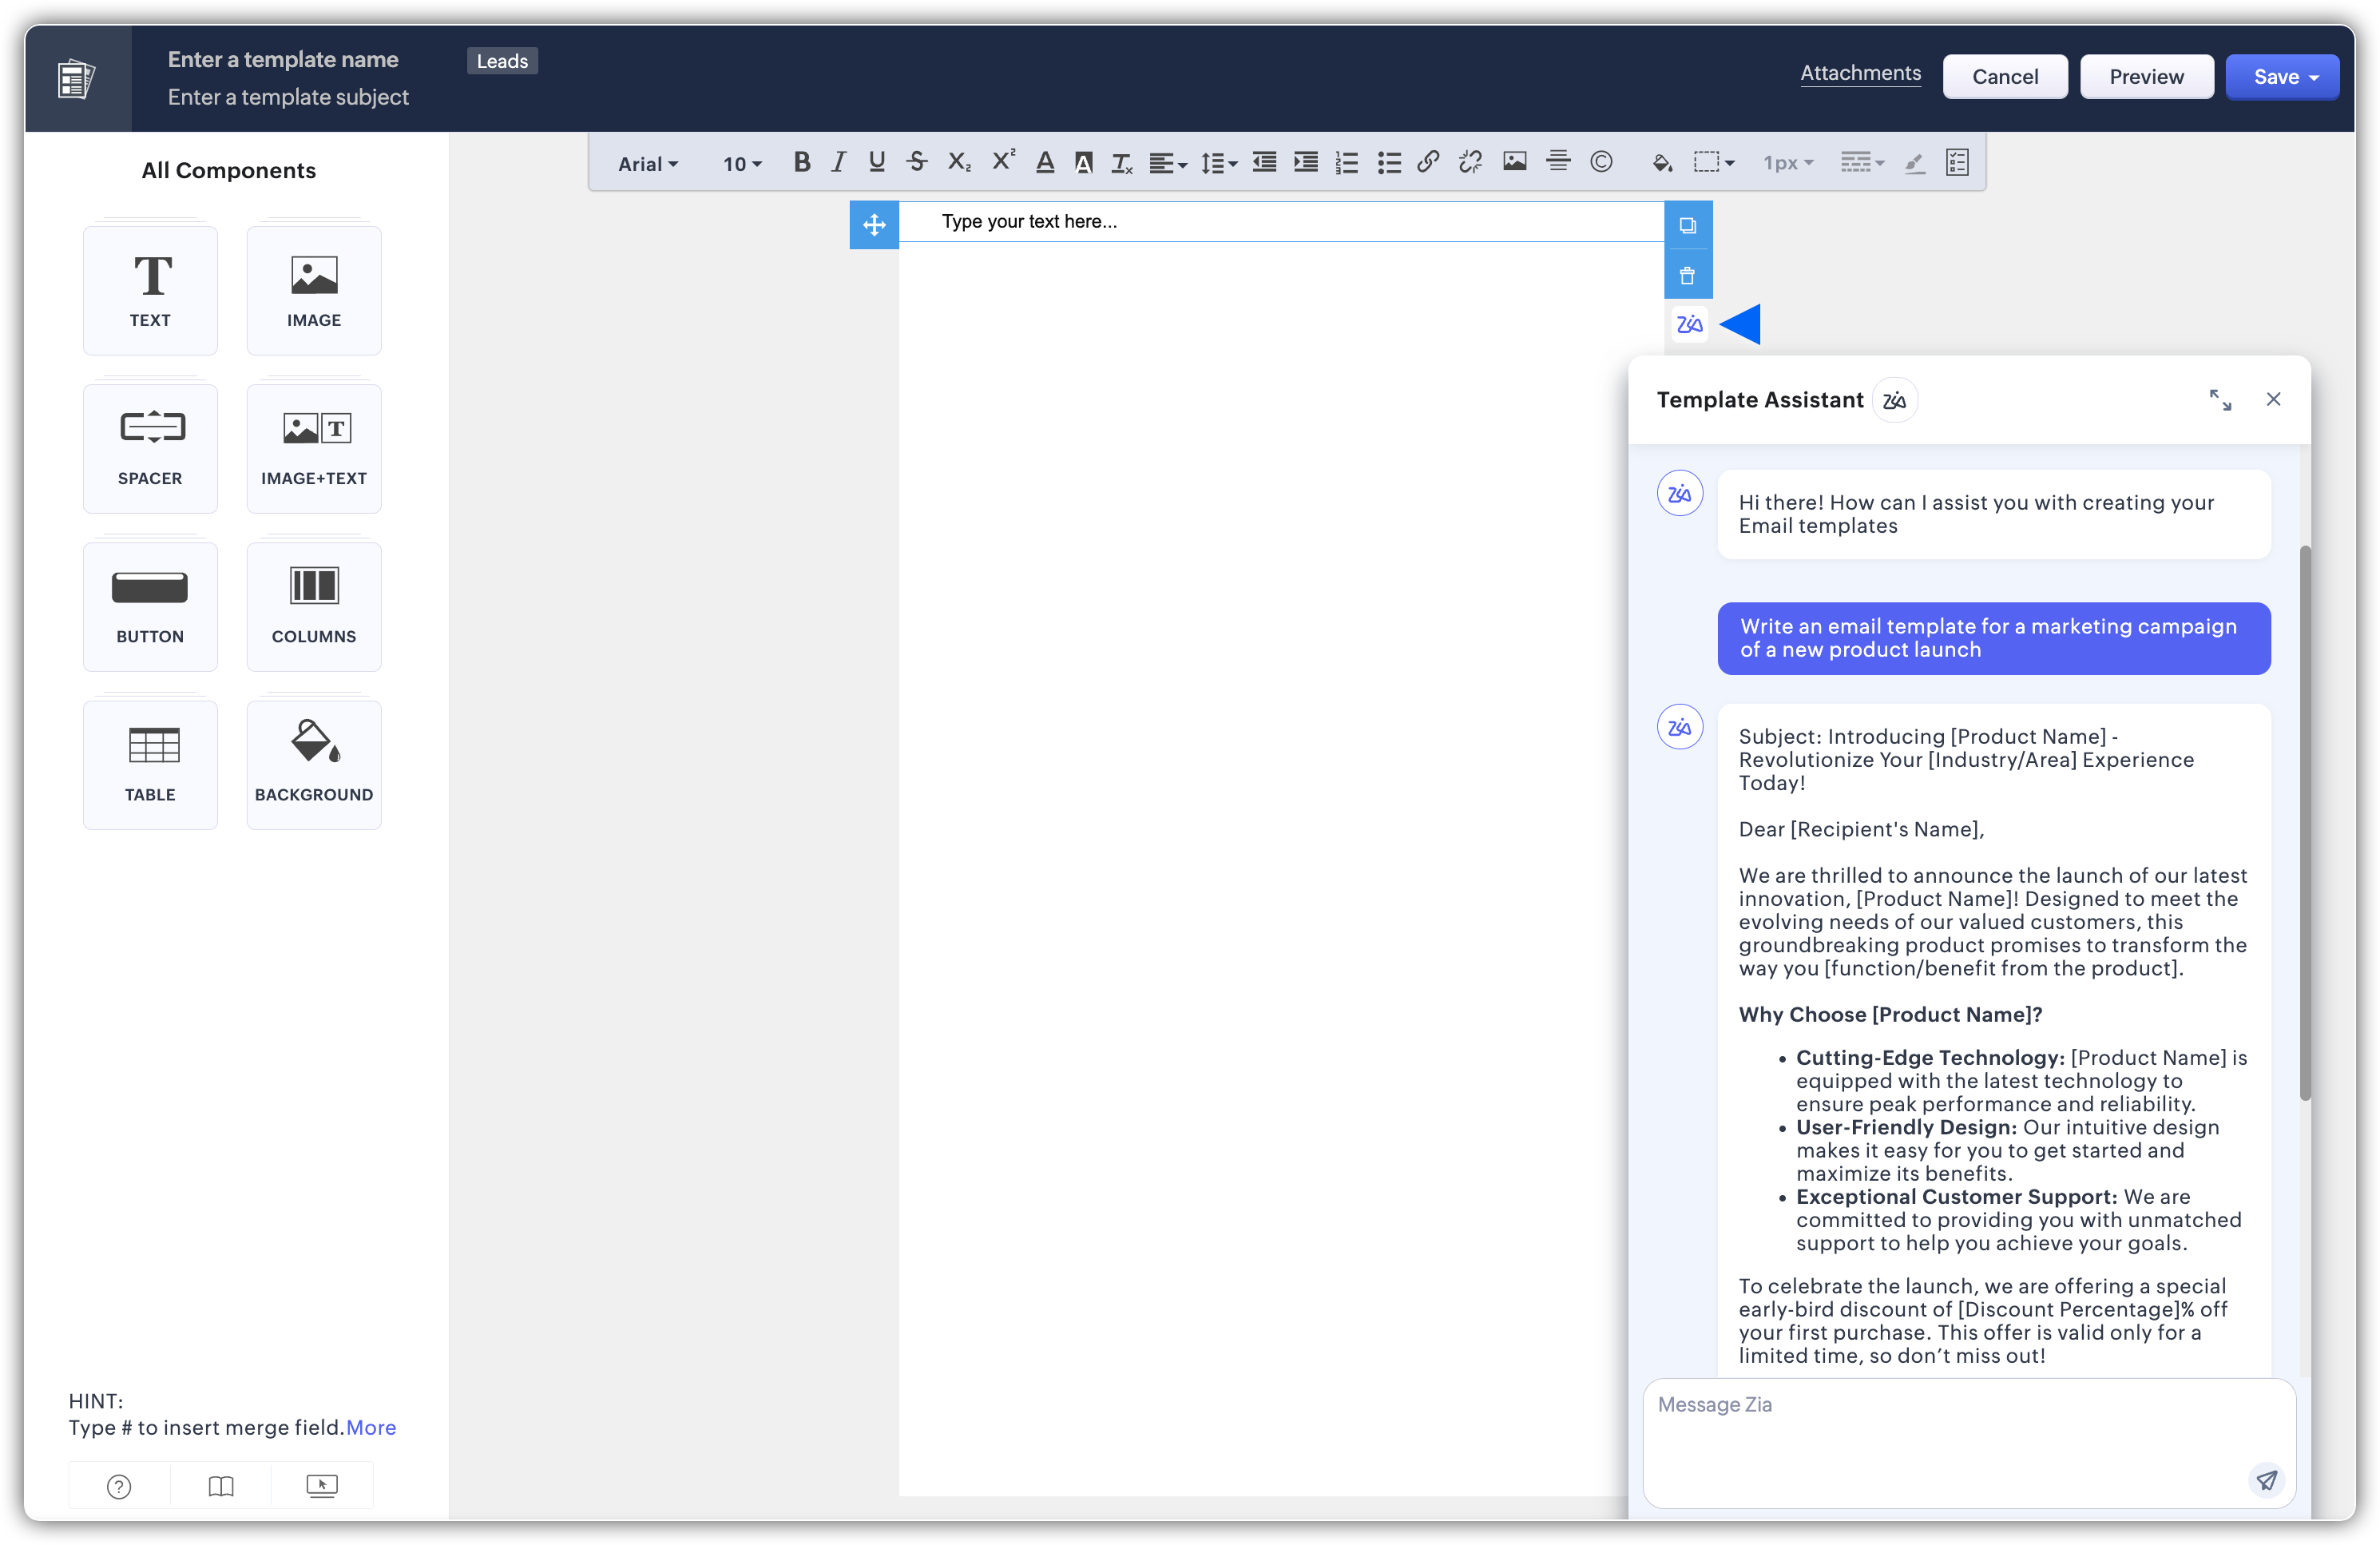Open the Save button dropdown arrow

click(x=2314, y=78)
